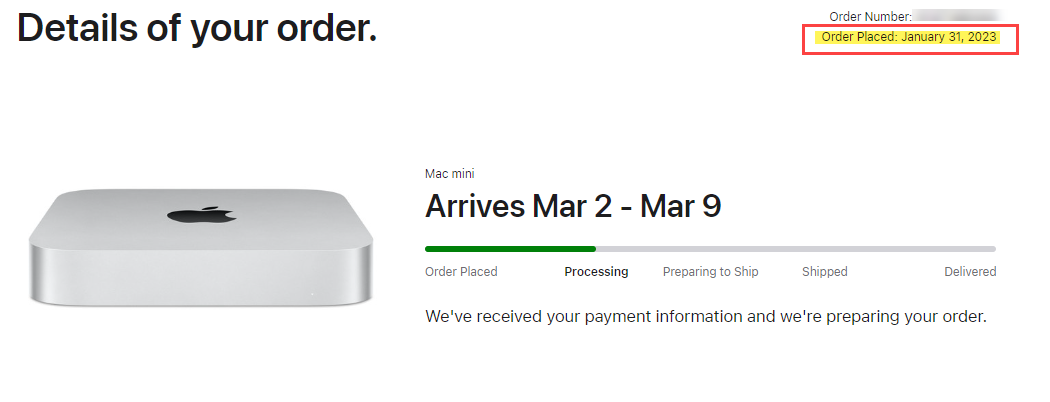This screenshot has height=402, width=1050.
Task: Click the Order Number label
Action: tap(870, 17)
